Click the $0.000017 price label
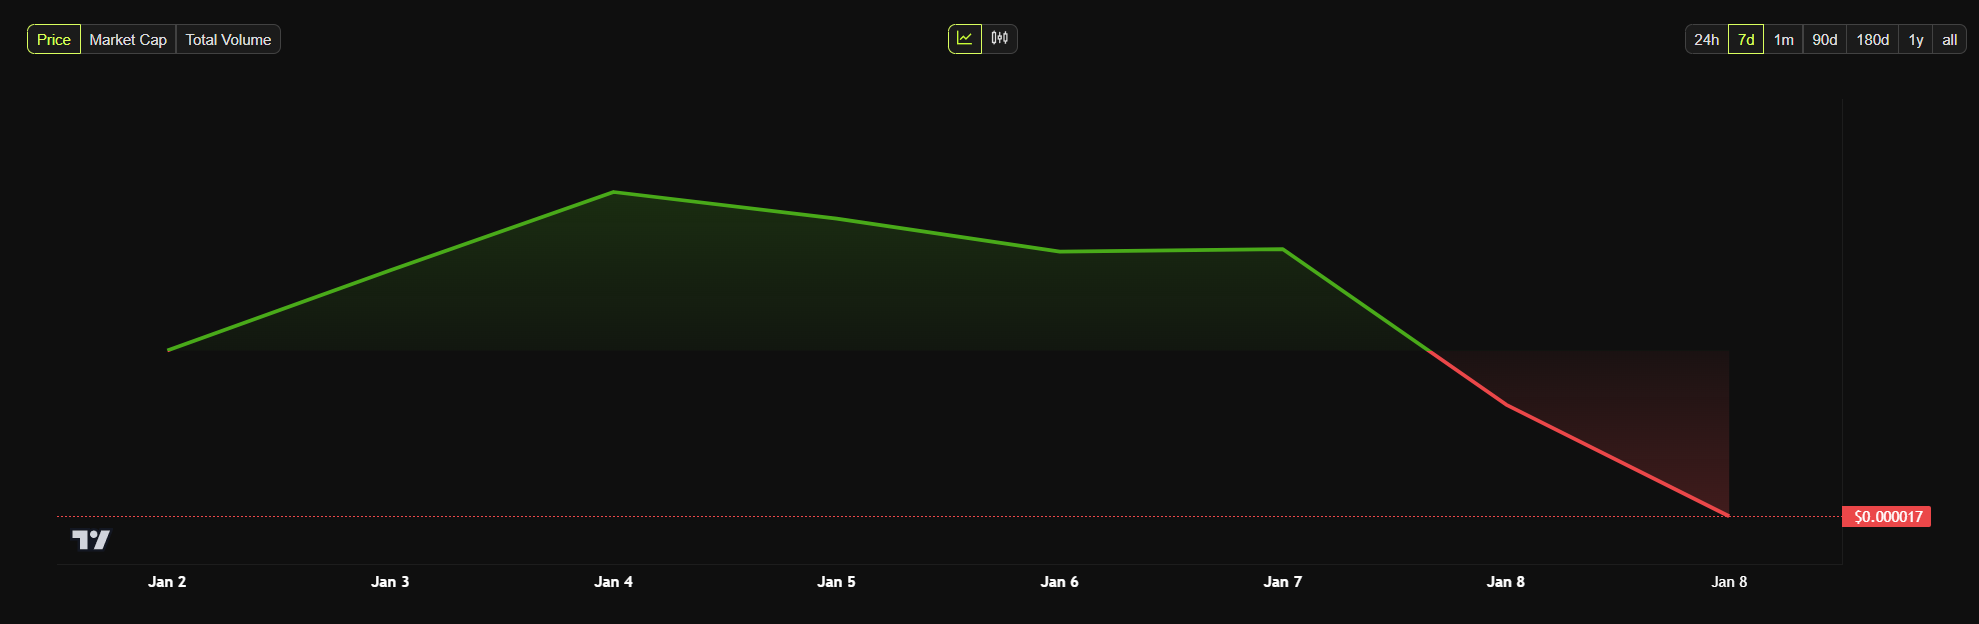Image resolution: width=1979 pixels, height=624 pixels. [x=1887, y=517]
